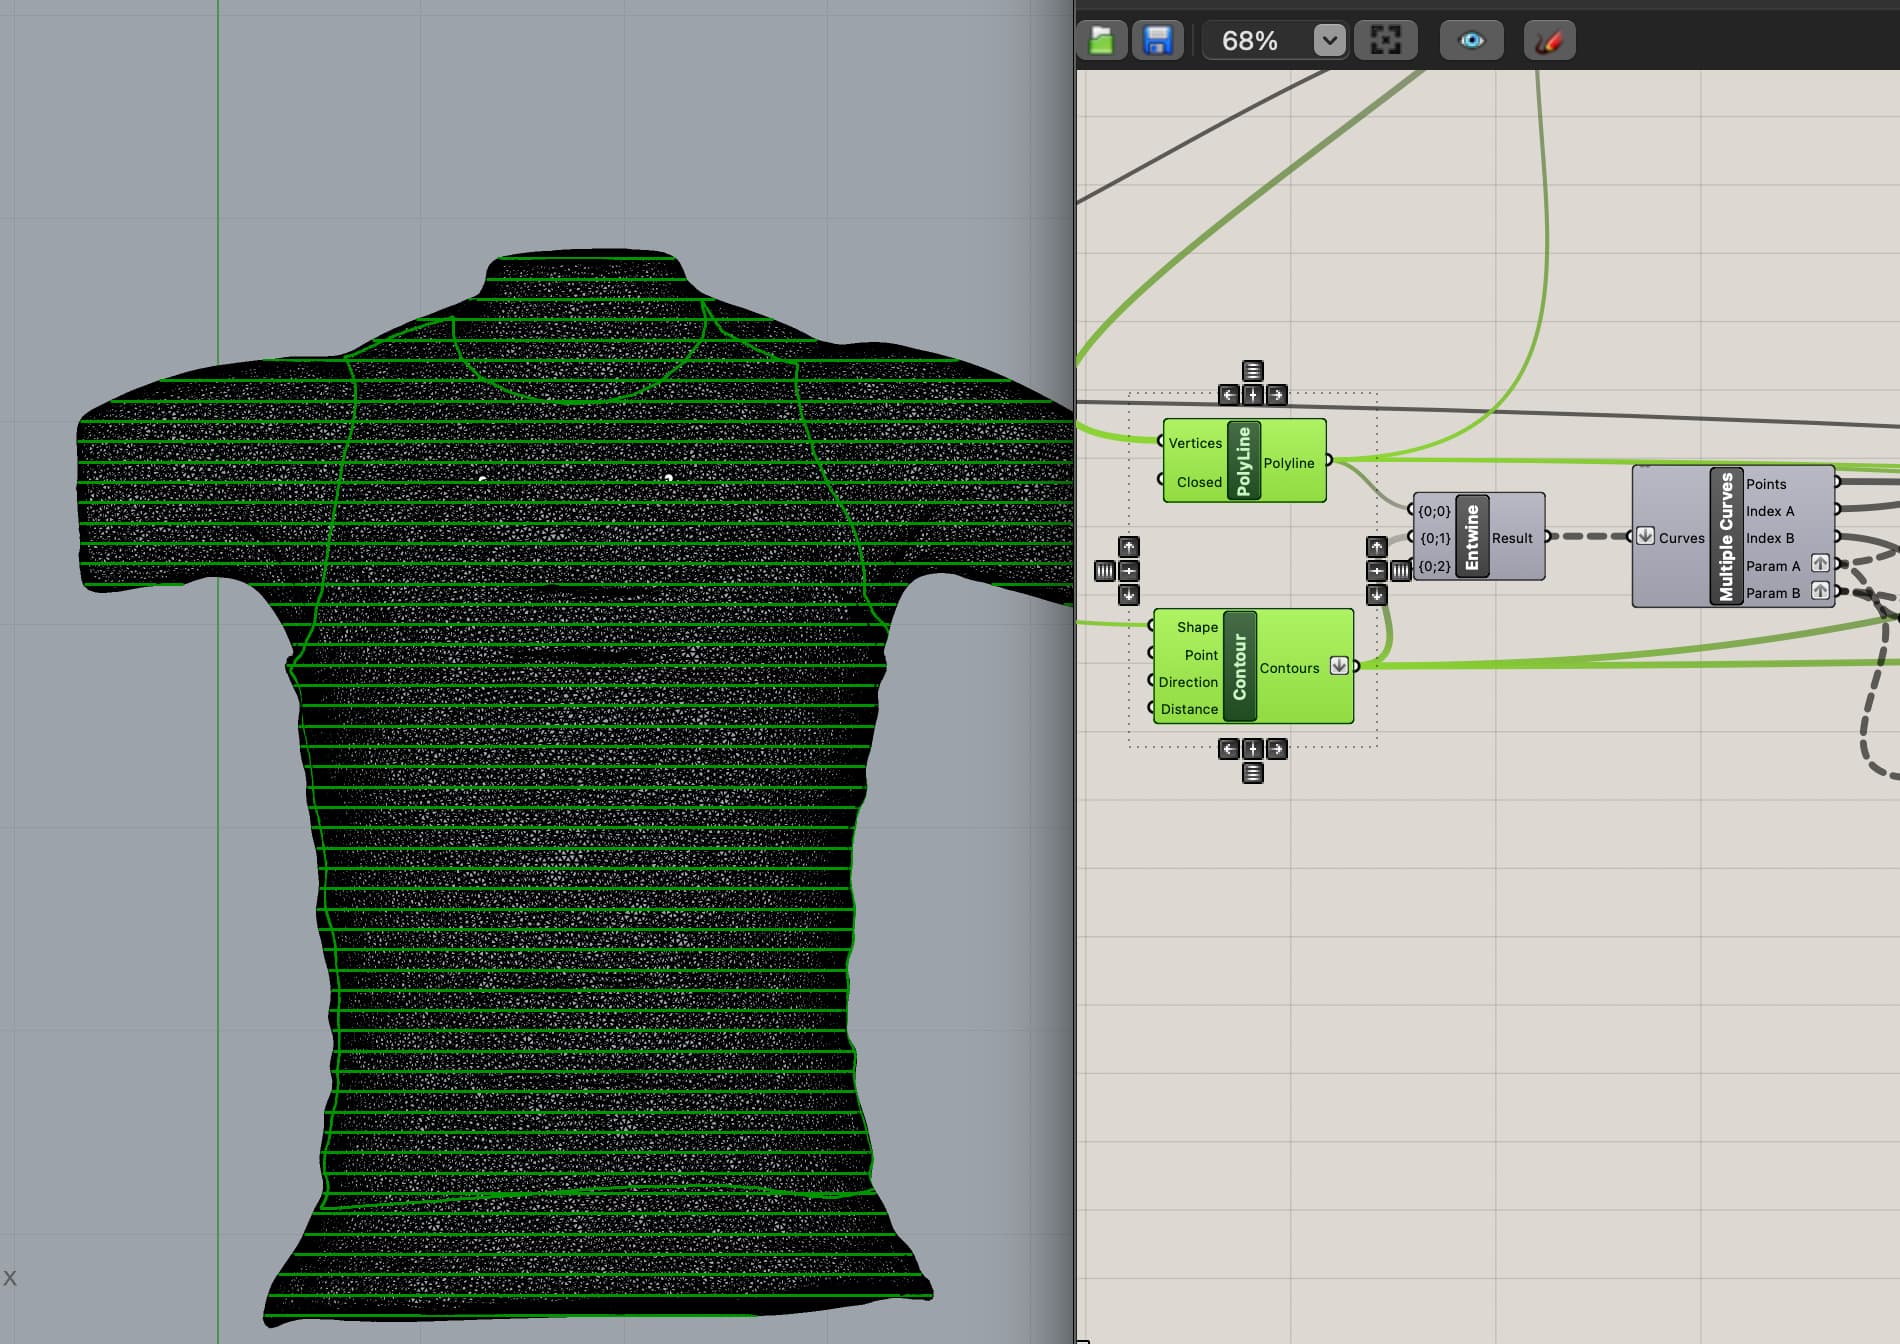Click the Result output of Entwine
The height and width of the screenshot is (1344, 1900).
click(1512, 538)
